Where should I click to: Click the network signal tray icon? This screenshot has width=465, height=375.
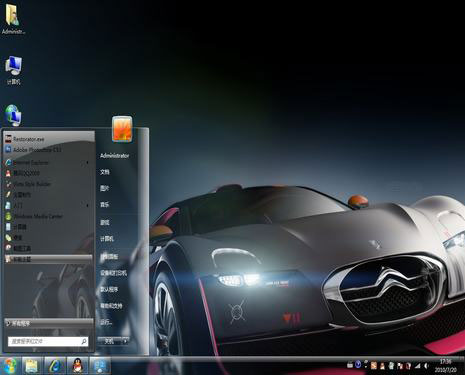click(x=417, y=366)
